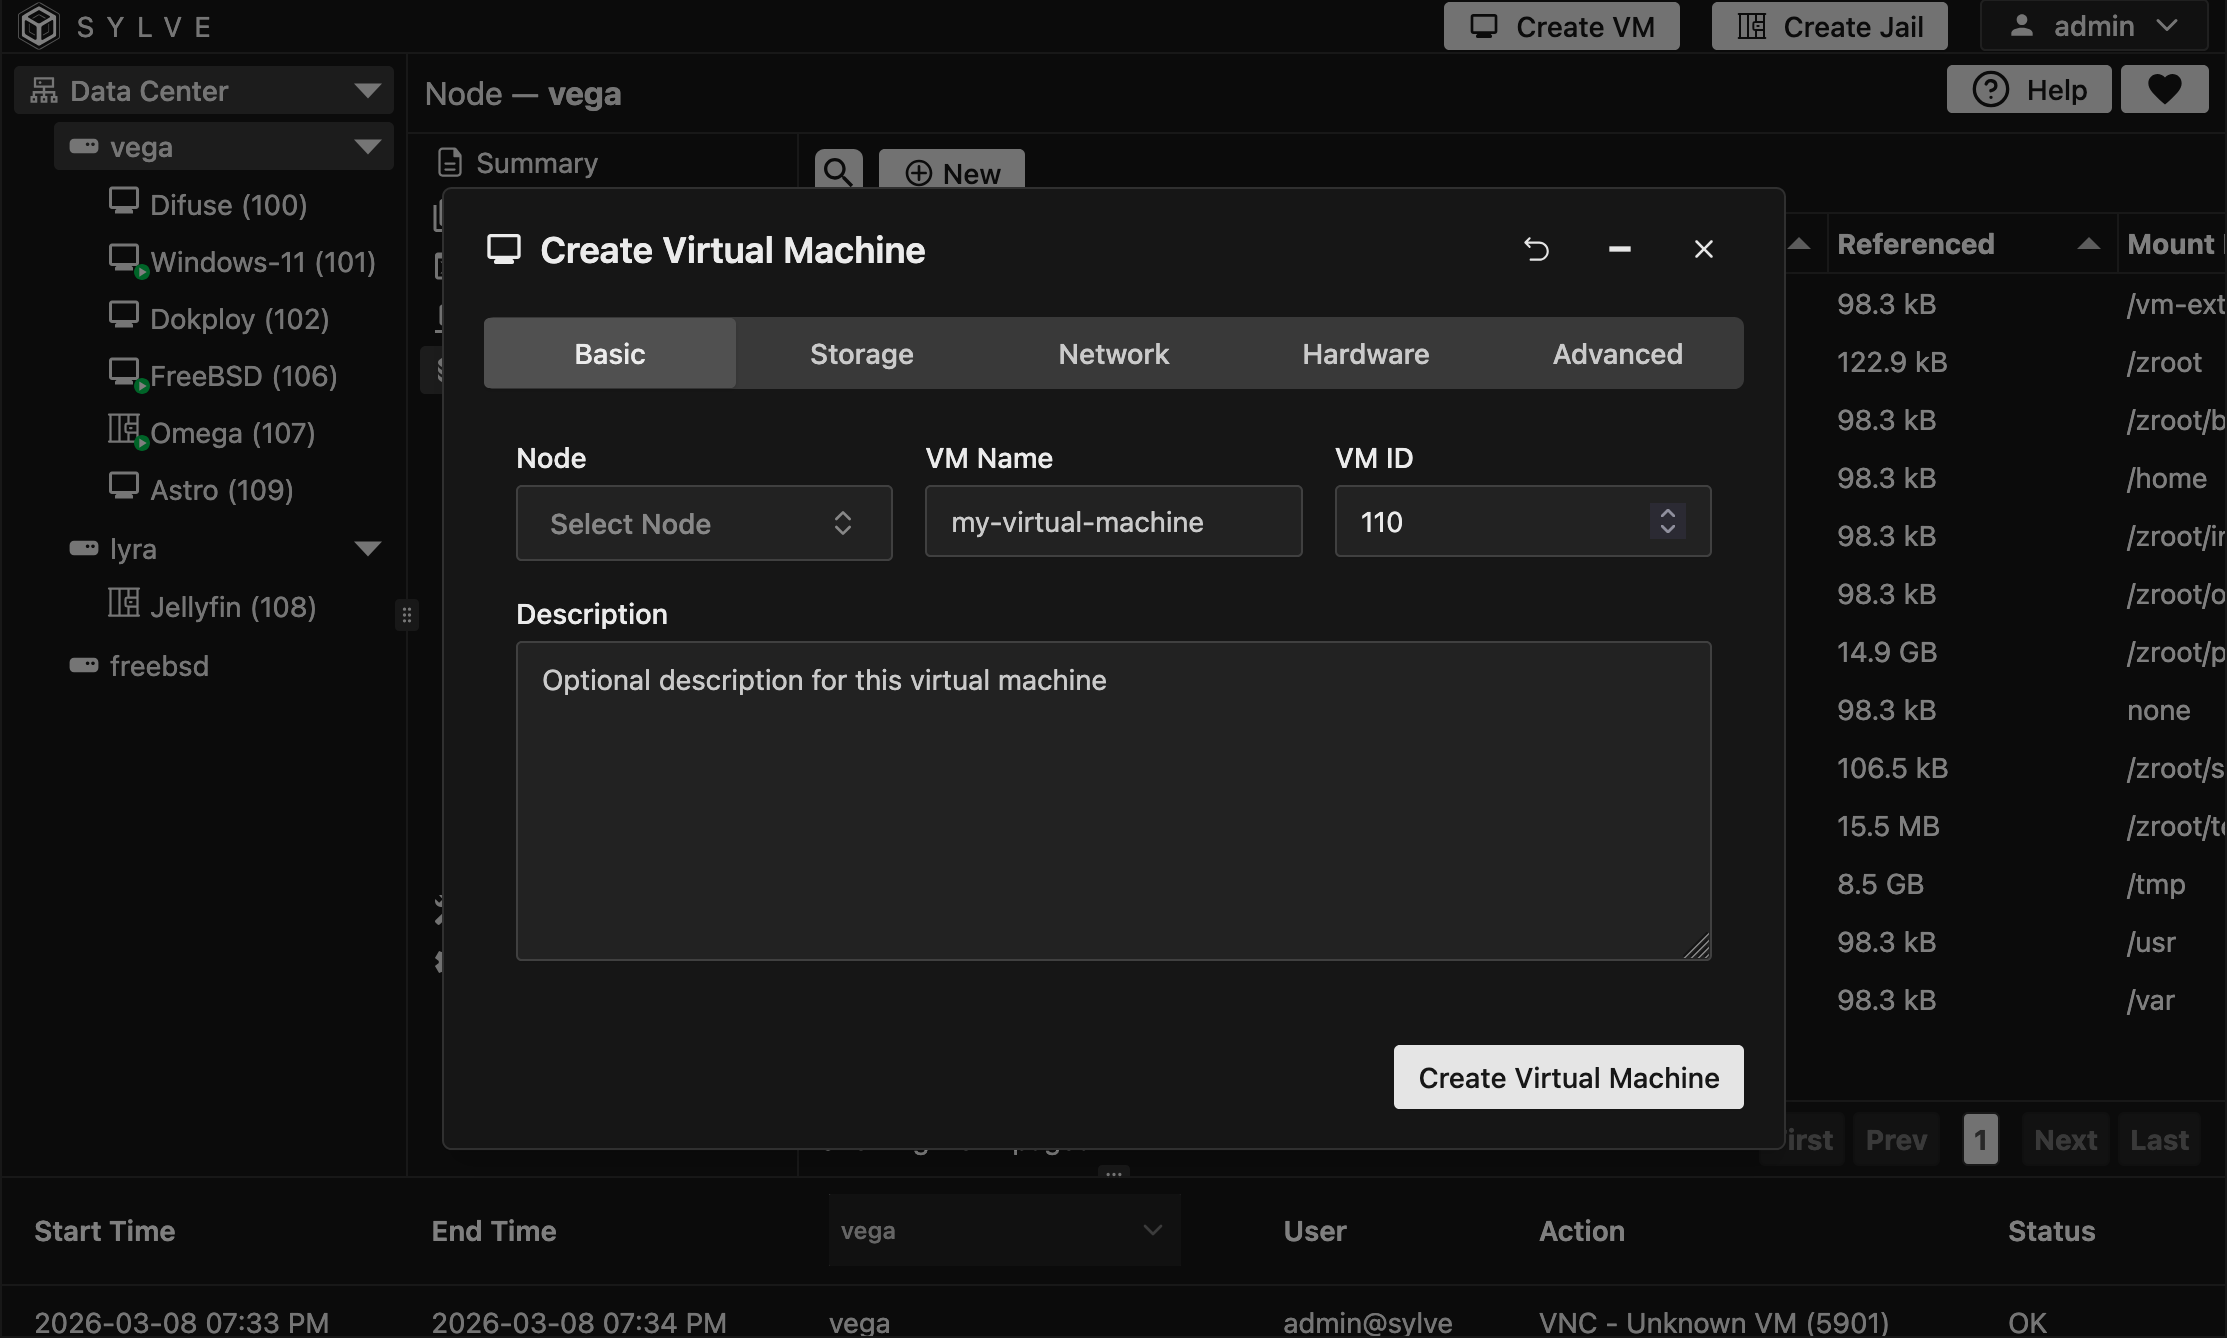Click the plus icon on the New button
Image resolution: width=2228 pixels, height=1338 pixels.
tap(919, 173)
